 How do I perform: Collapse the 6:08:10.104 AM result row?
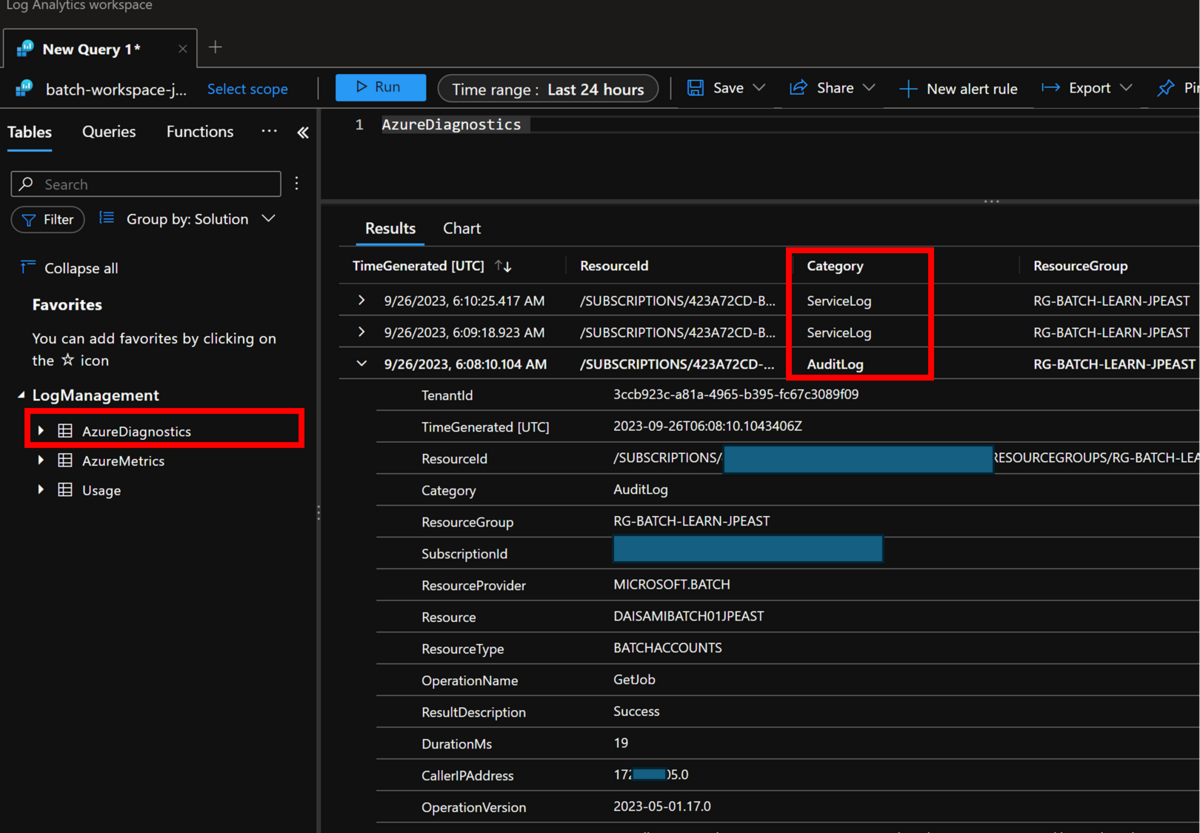pos(361,364)
